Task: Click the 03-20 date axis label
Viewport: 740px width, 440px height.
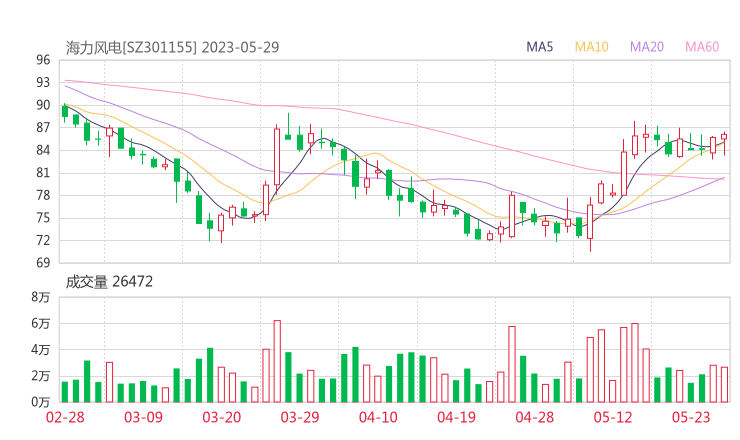Action: click(222, 417)
